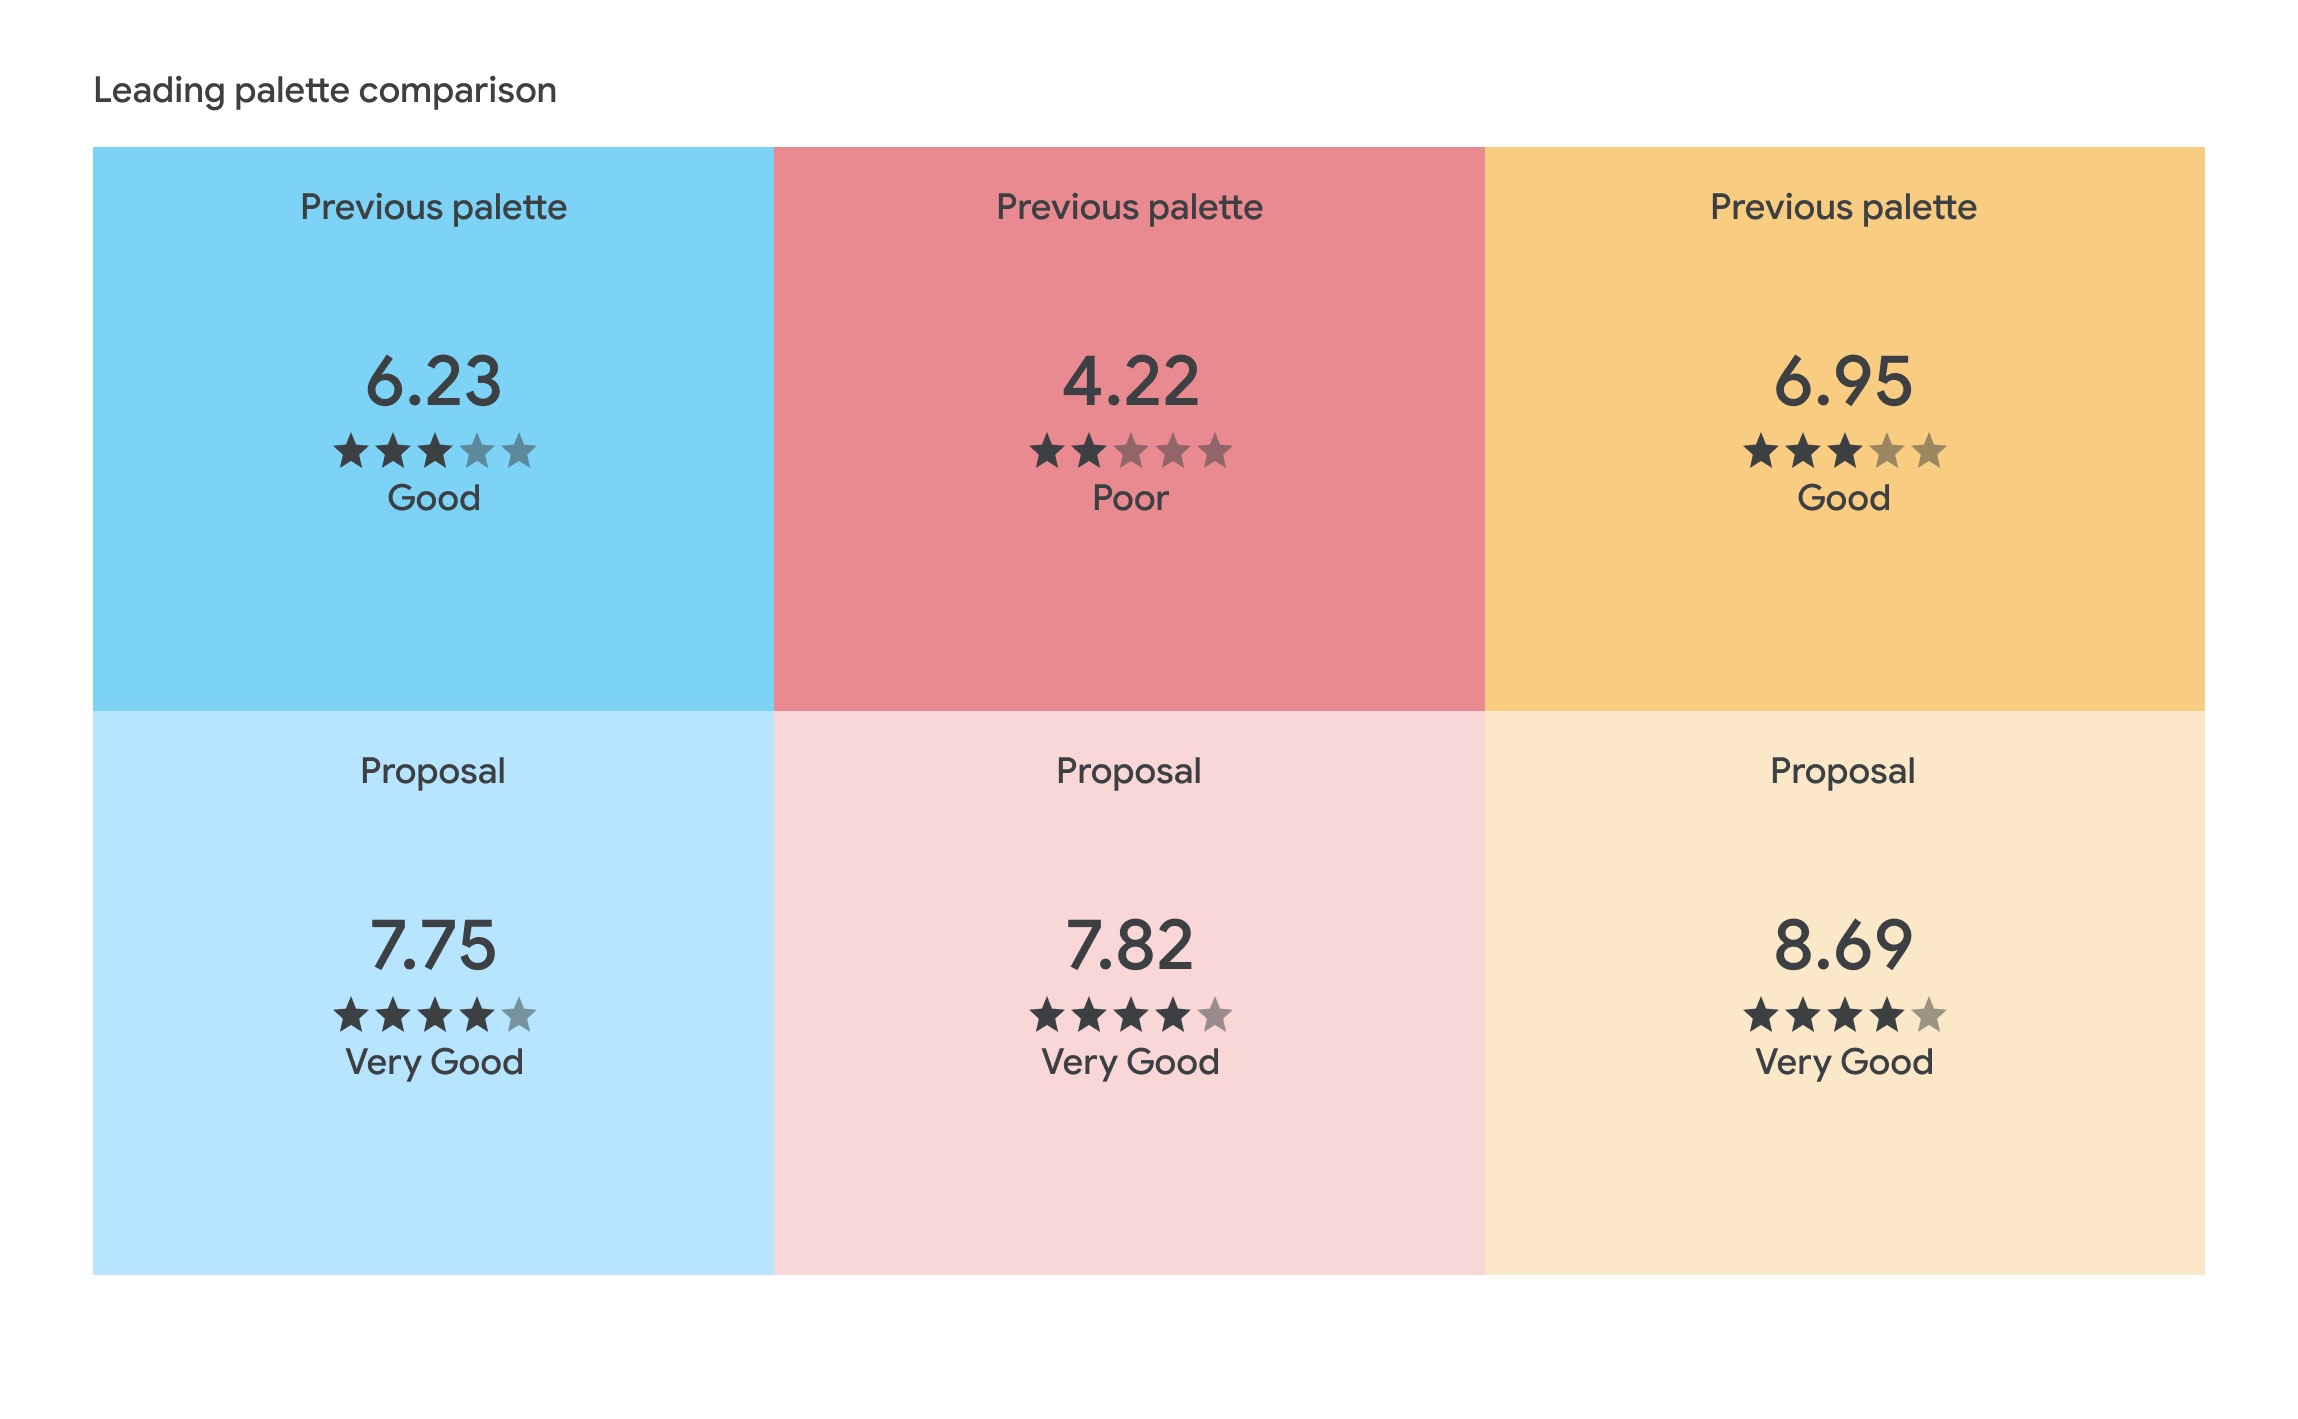Image resolution: width=2298 pixels, height=1419 pixels.
Task: Click the first star under score 6.95
Action: (1760, 452)
